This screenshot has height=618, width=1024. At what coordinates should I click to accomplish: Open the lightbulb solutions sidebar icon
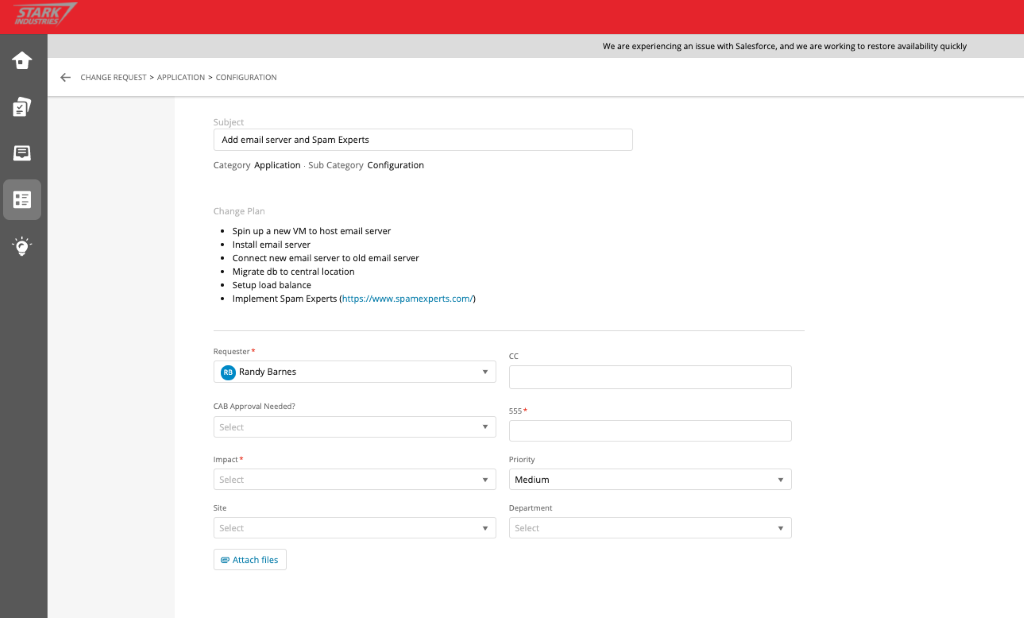tap(22, 246)
